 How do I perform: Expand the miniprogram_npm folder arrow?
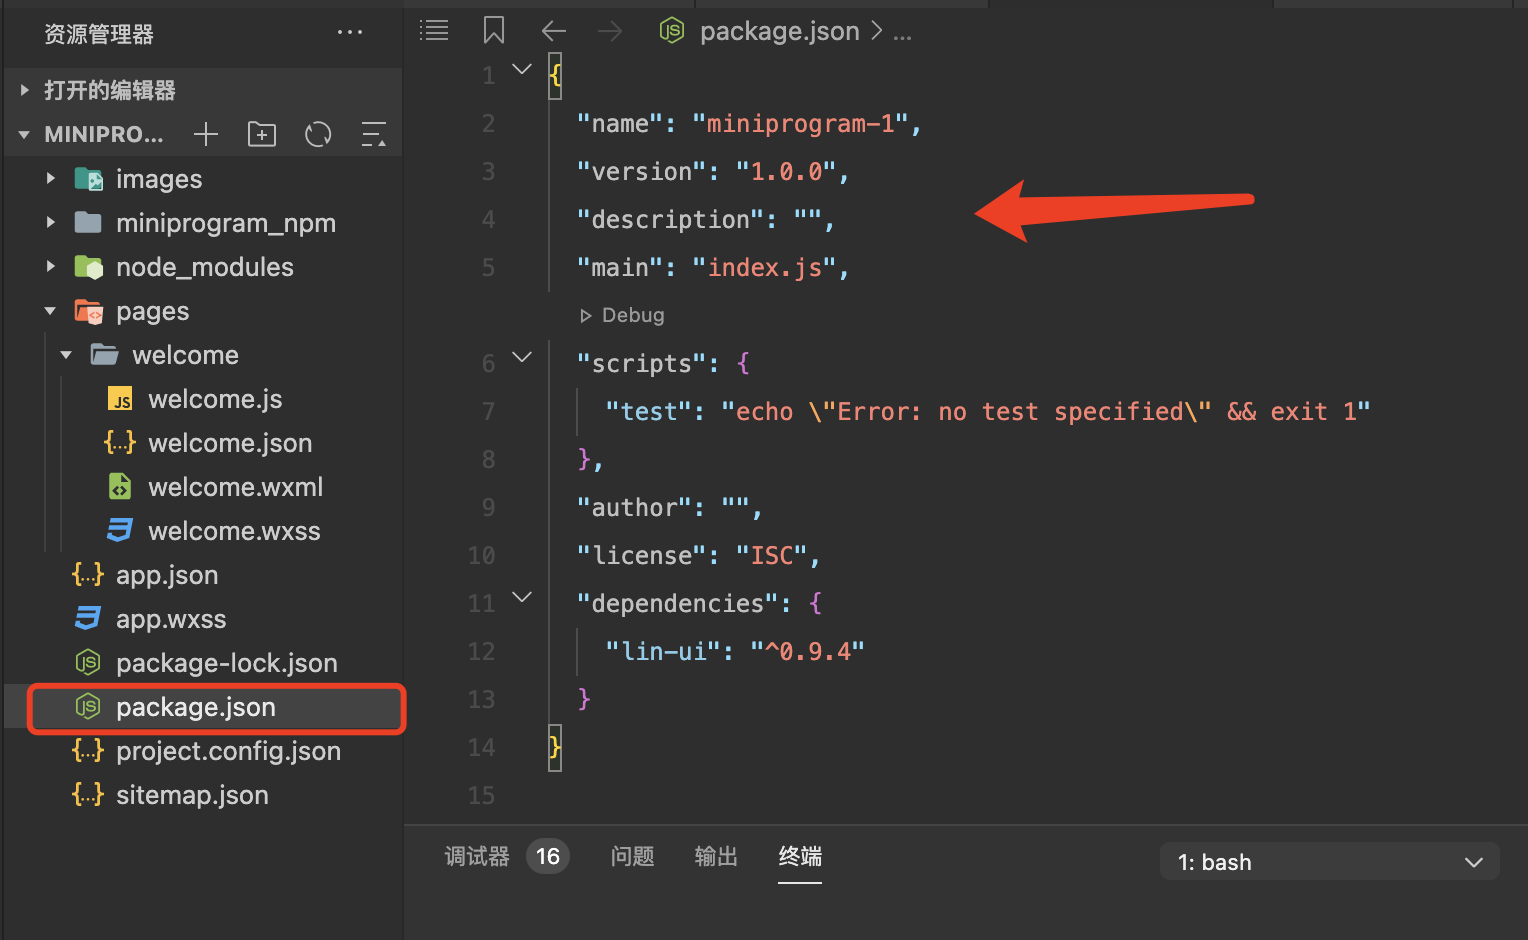click(x=50, y=222)
